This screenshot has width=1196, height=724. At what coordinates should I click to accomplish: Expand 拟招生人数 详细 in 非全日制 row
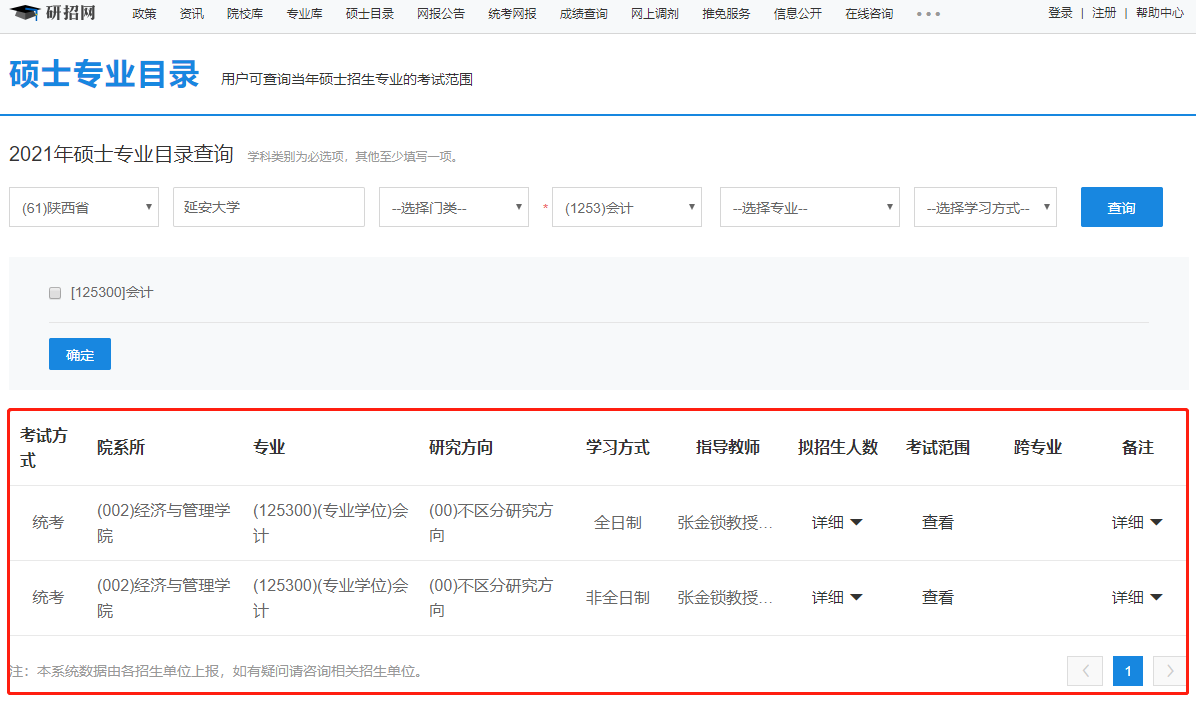pos(837,597)
